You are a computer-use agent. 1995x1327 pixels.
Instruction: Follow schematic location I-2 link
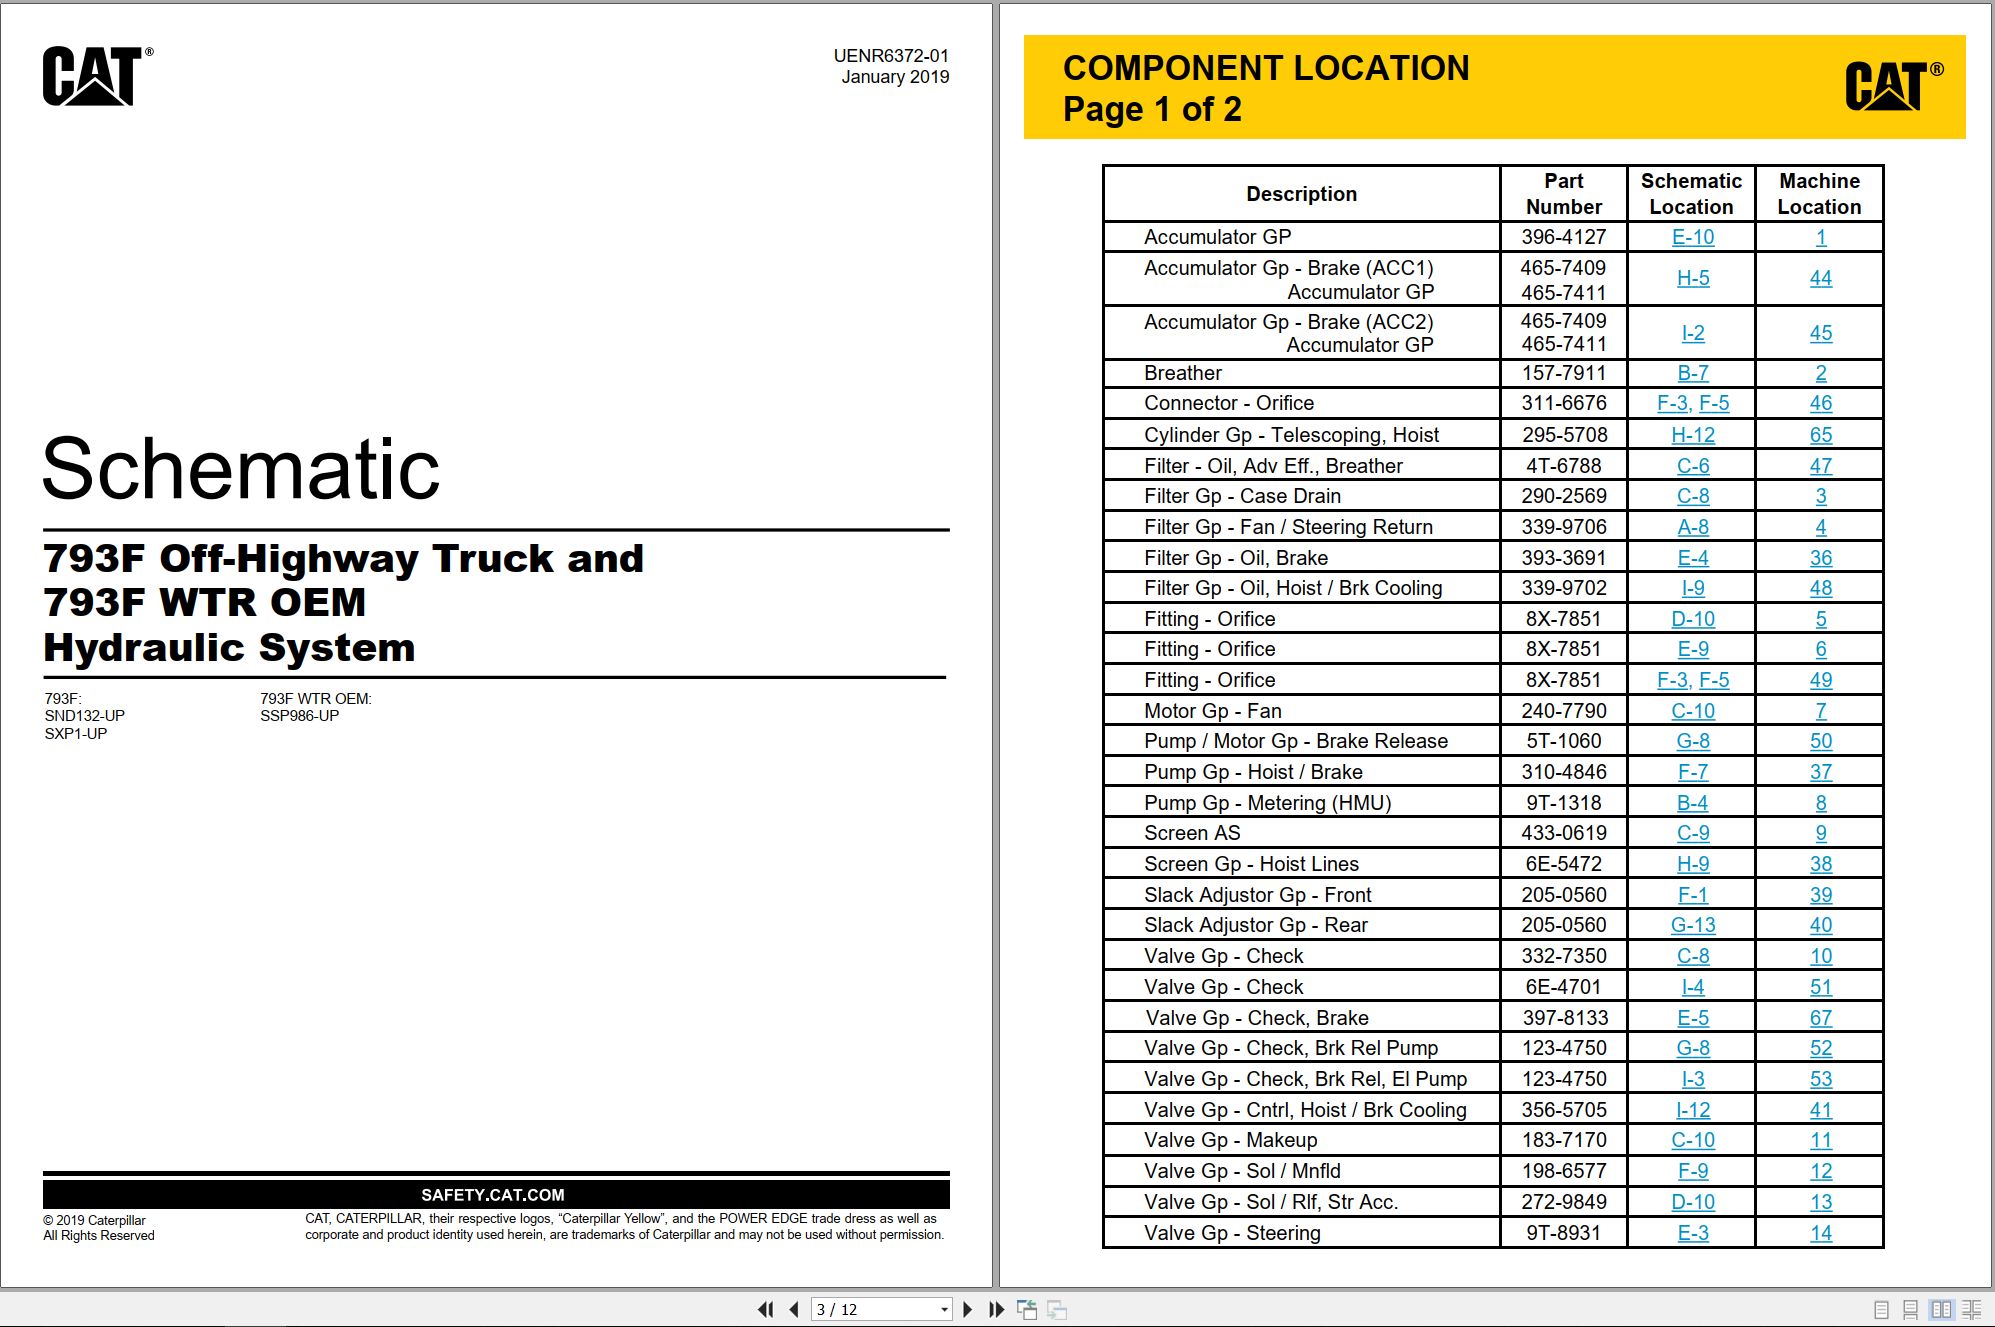pos(1693,333)
